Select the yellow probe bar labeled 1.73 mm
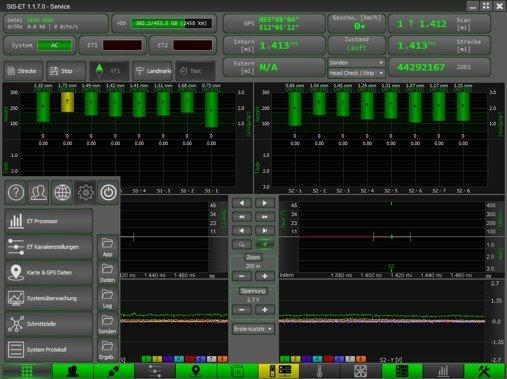The width and height of the screenshot is (507, 379). pyautogui.click(x=67, y=102)
